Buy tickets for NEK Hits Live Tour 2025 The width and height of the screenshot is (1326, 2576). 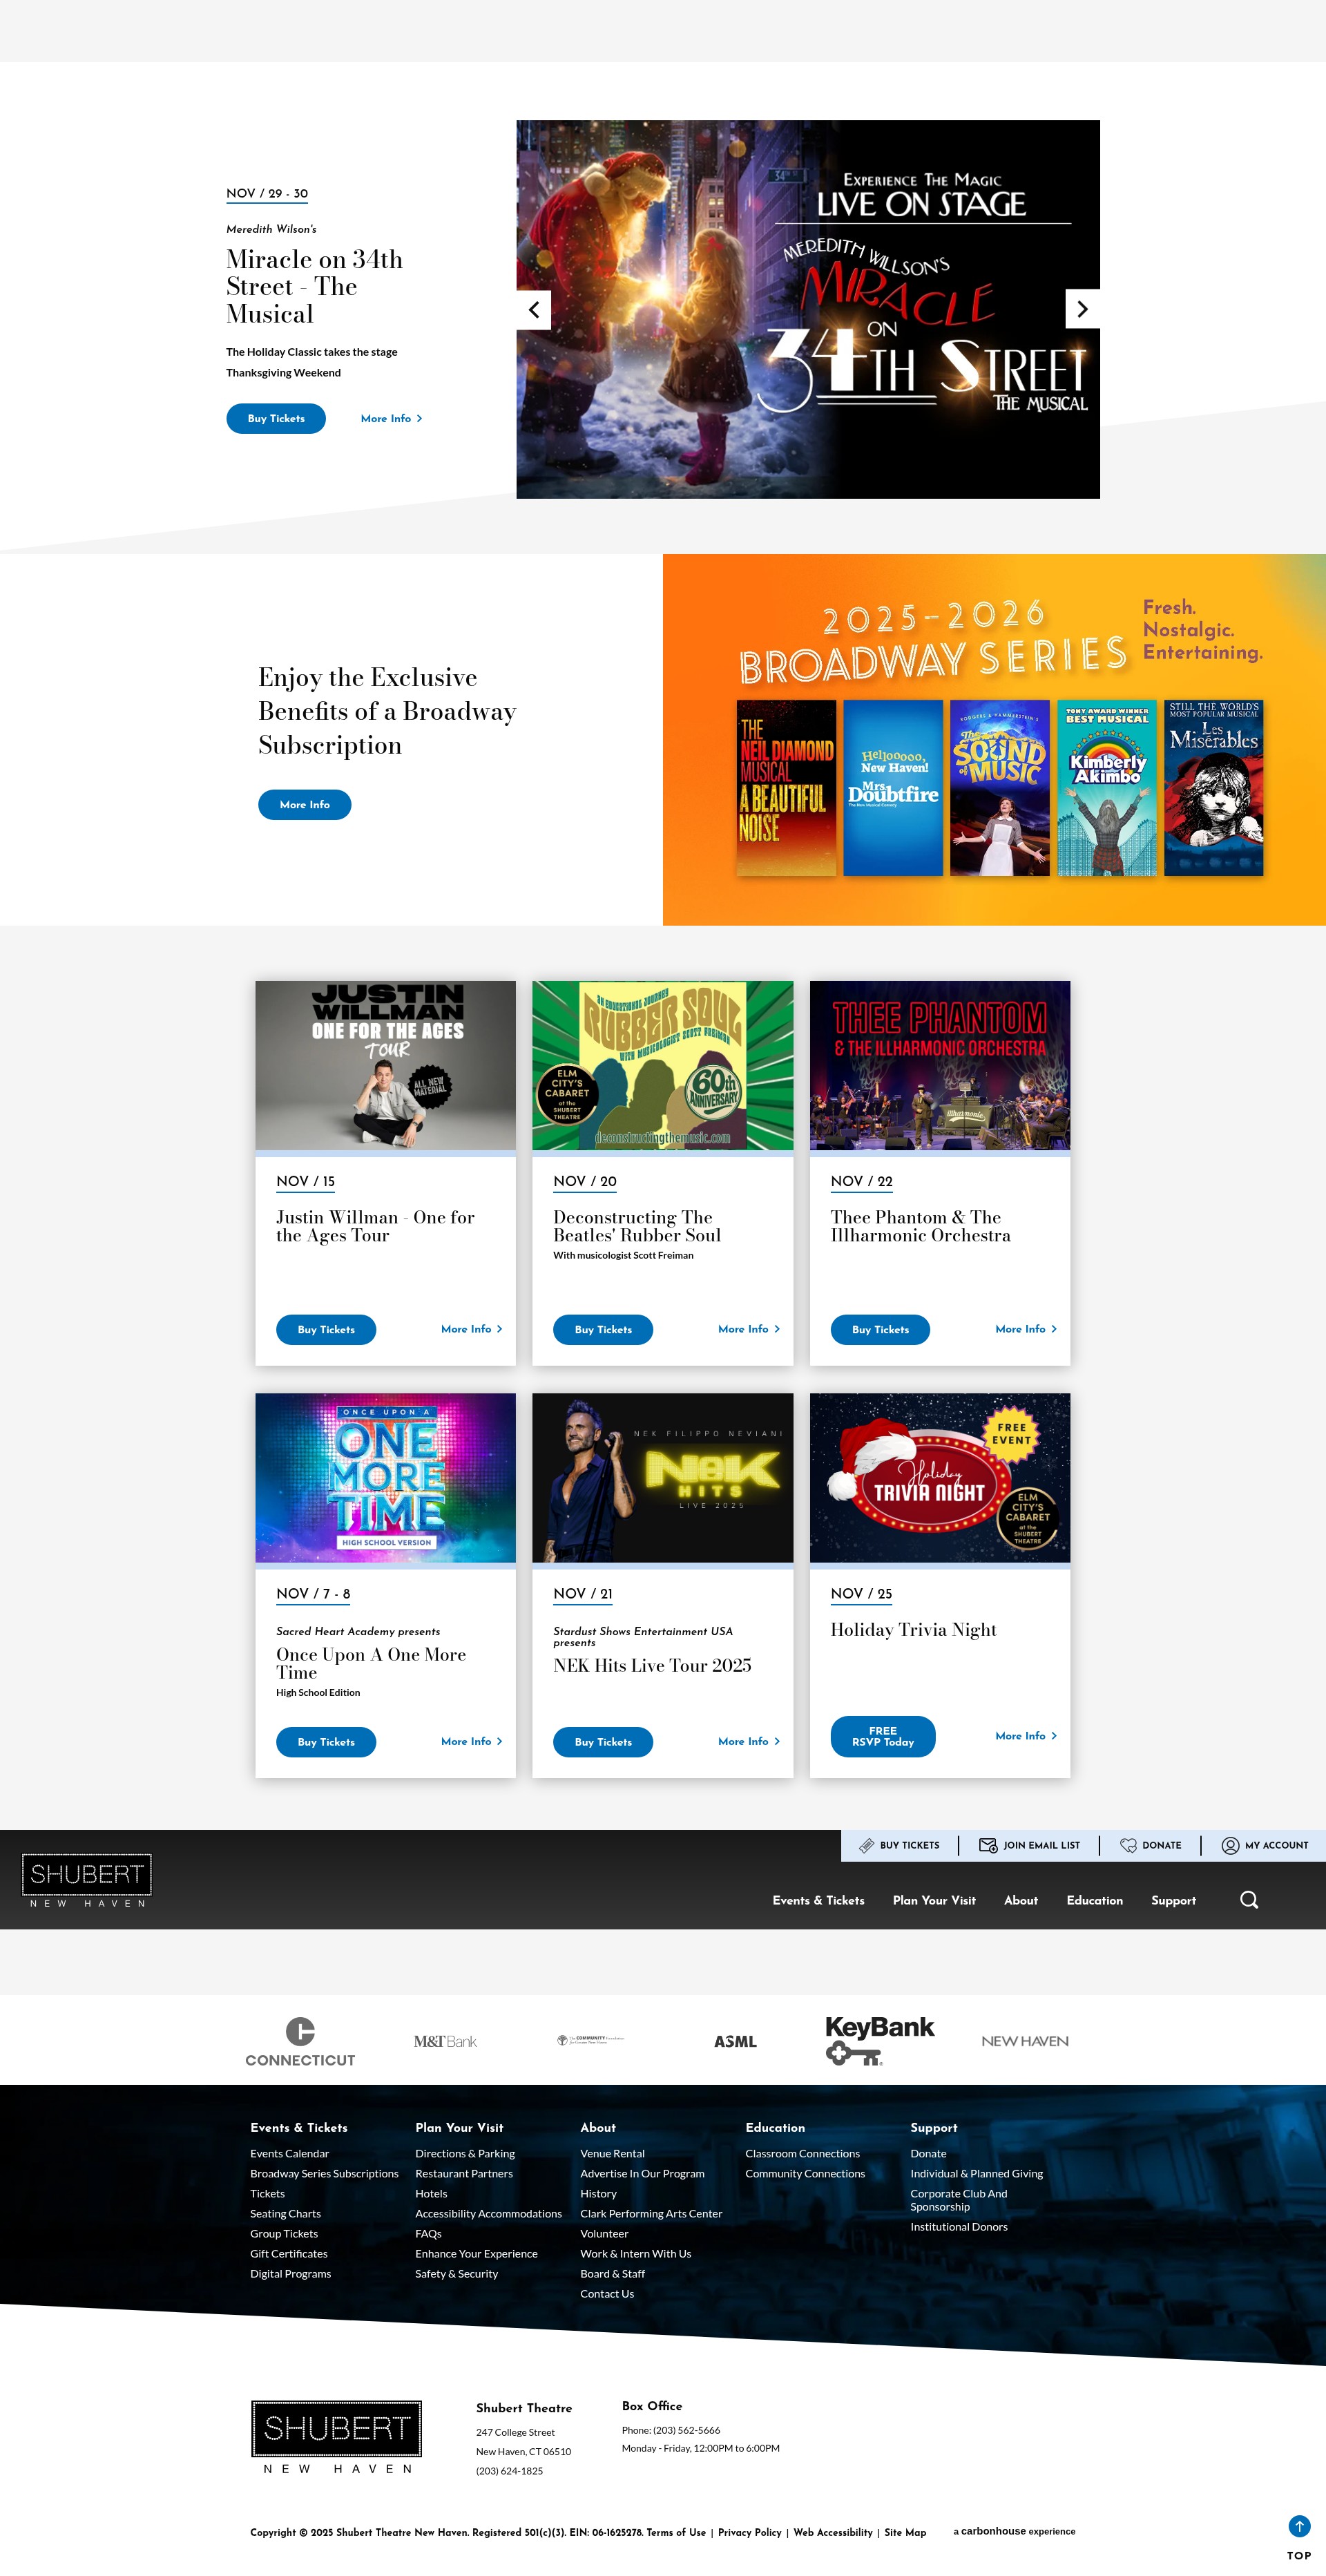[x=603, y=1742]
